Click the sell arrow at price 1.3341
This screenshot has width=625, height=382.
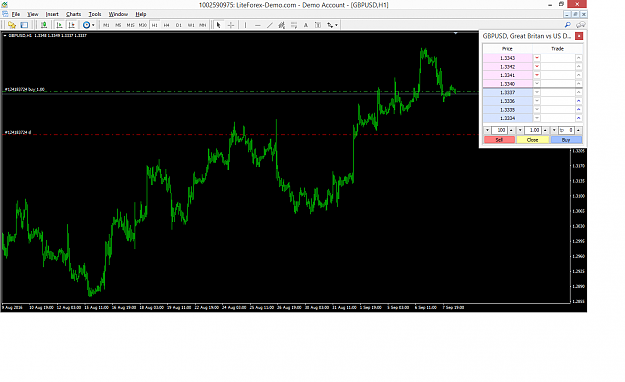click(537, 75)
